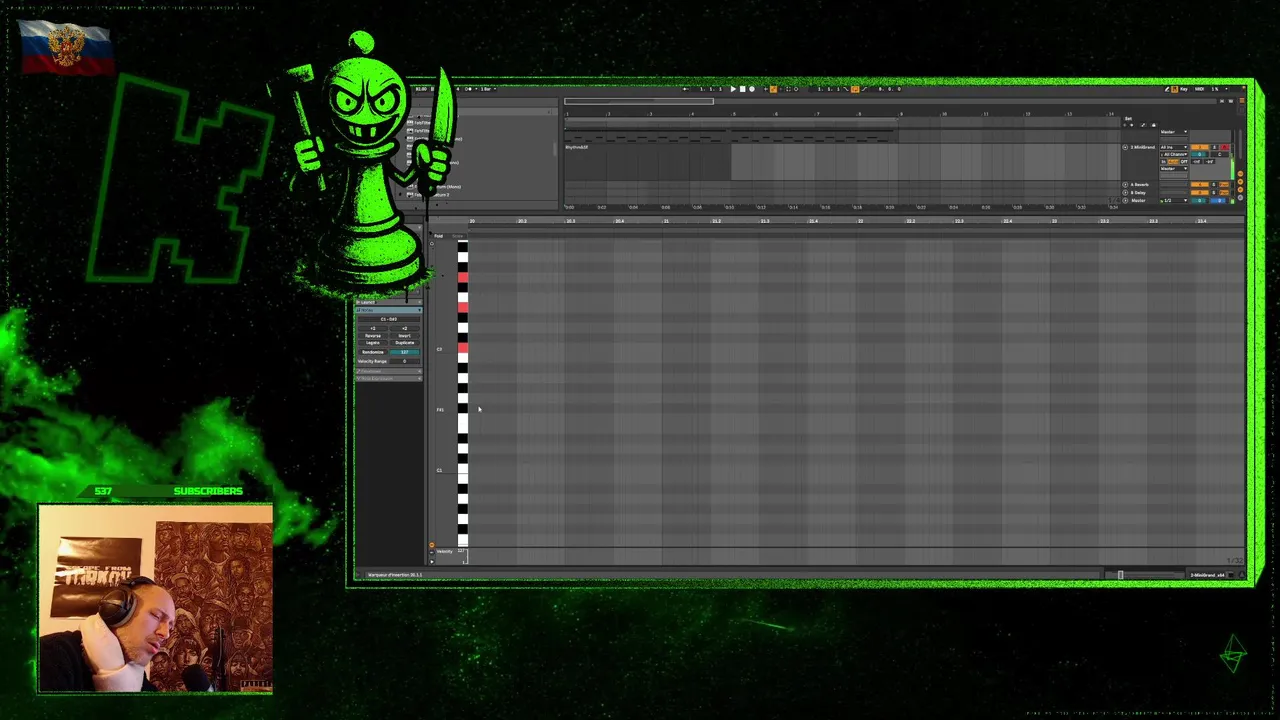The height and width of the screenshot is (720, 1280).
Task: Open the All Channels input dropdown
Action: click(1174, 154)
